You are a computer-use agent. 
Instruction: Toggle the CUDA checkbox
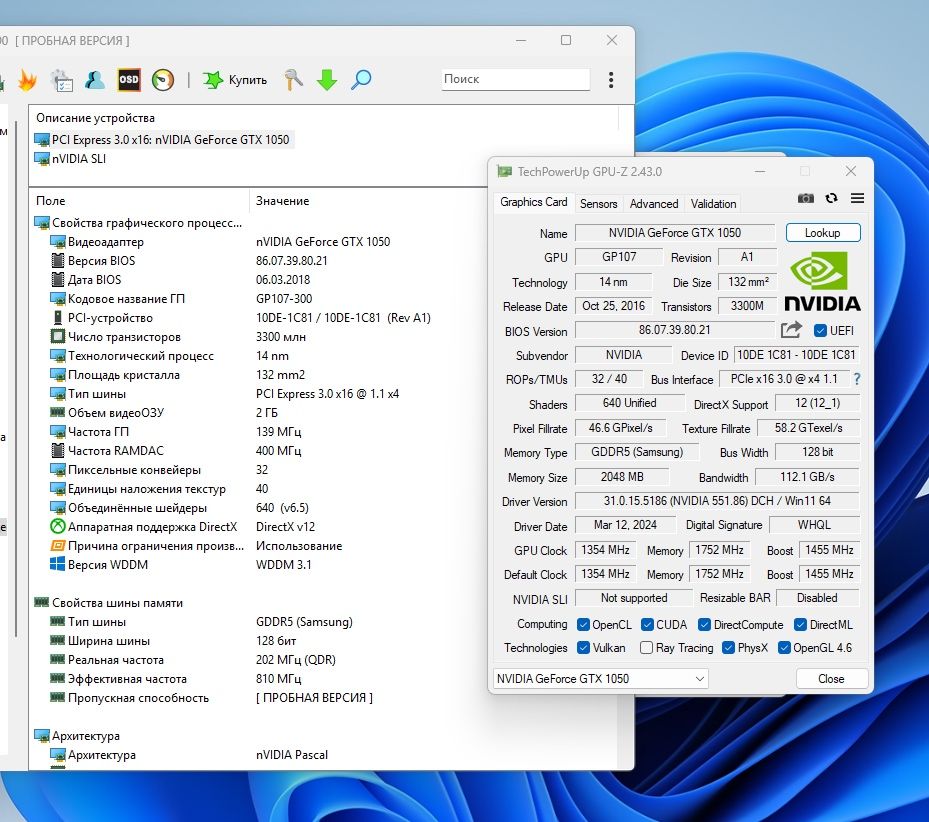(x=647, y=625)
